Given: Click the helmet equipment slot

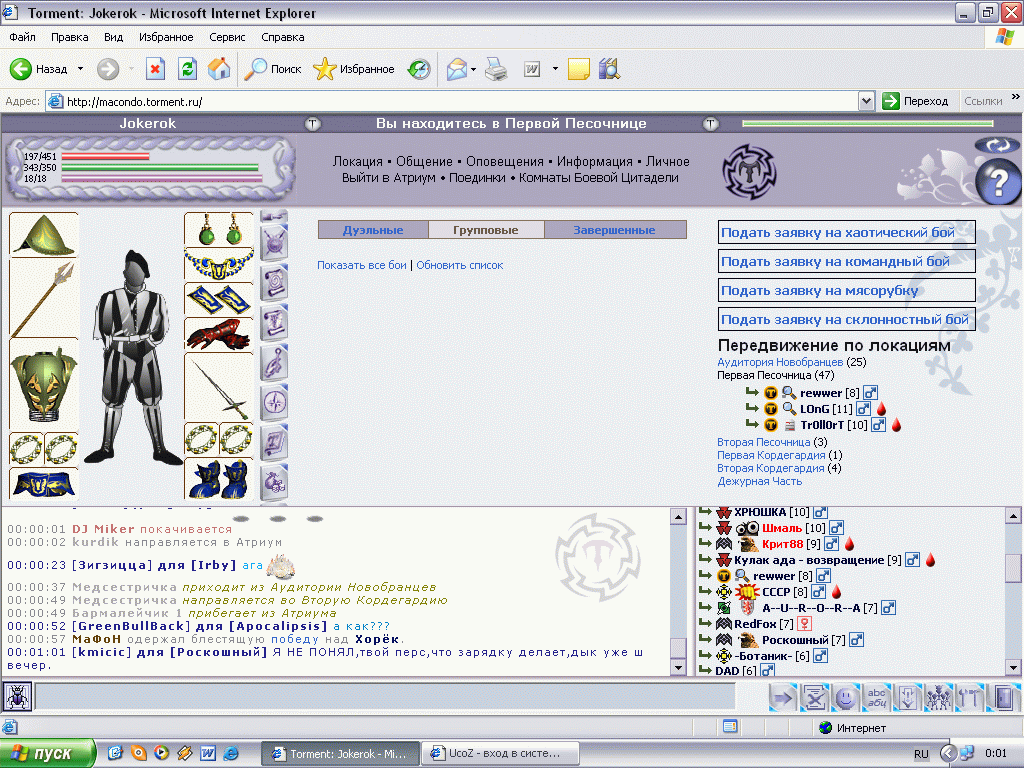Looking at the screenshot, I should (44, 235).
